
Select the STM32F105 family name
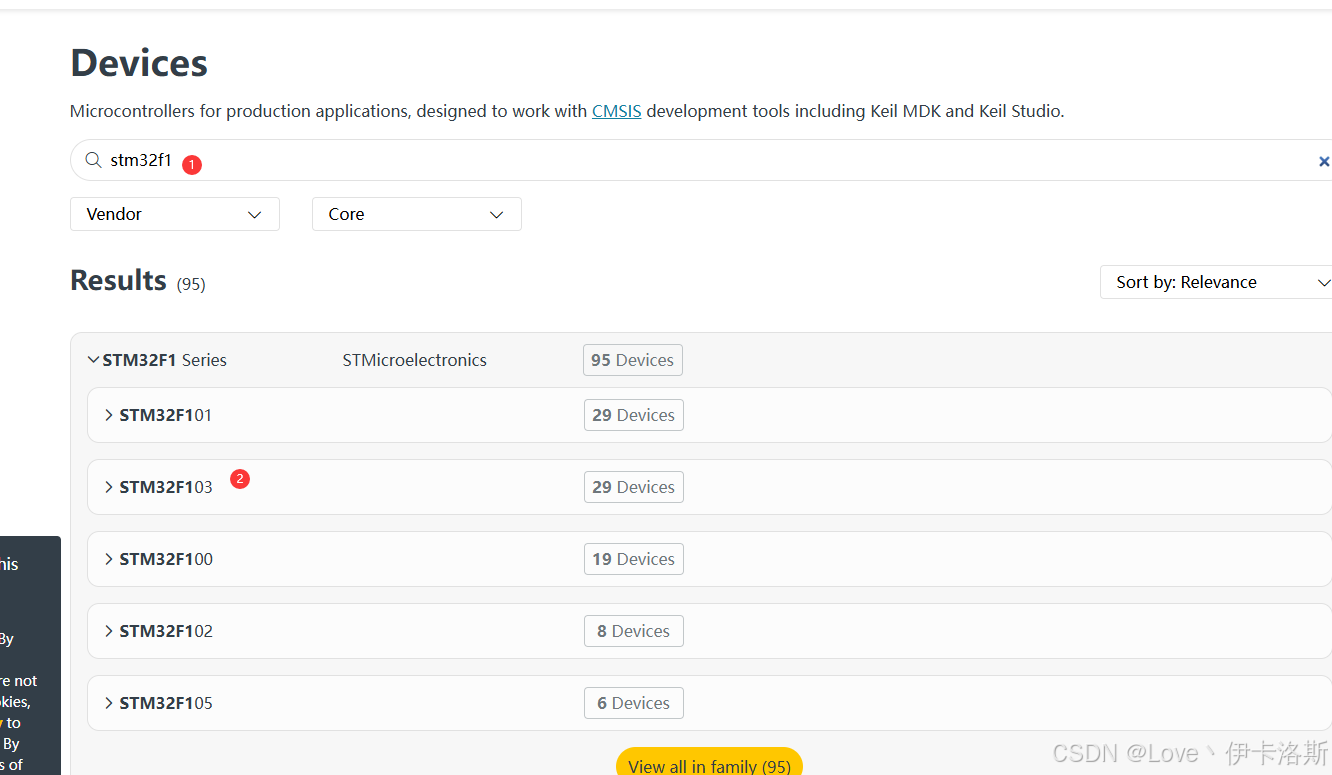(166, 703)
